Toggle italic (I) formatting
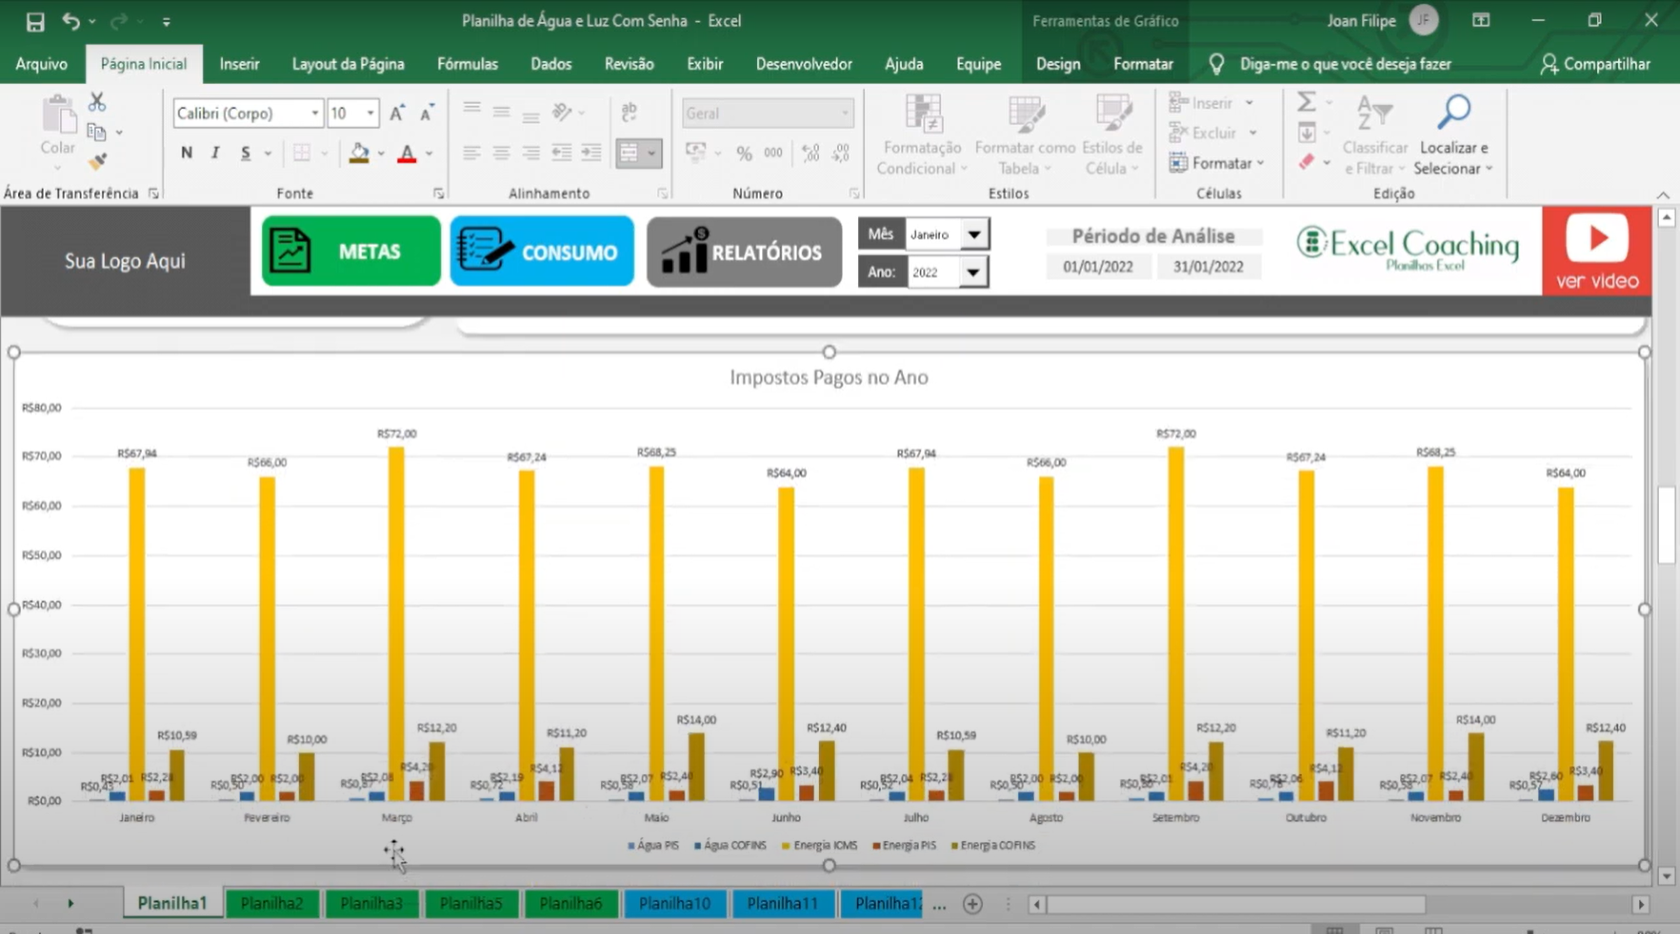The height and width of the screenshot is (934, 1680). (x=215, y=153)
